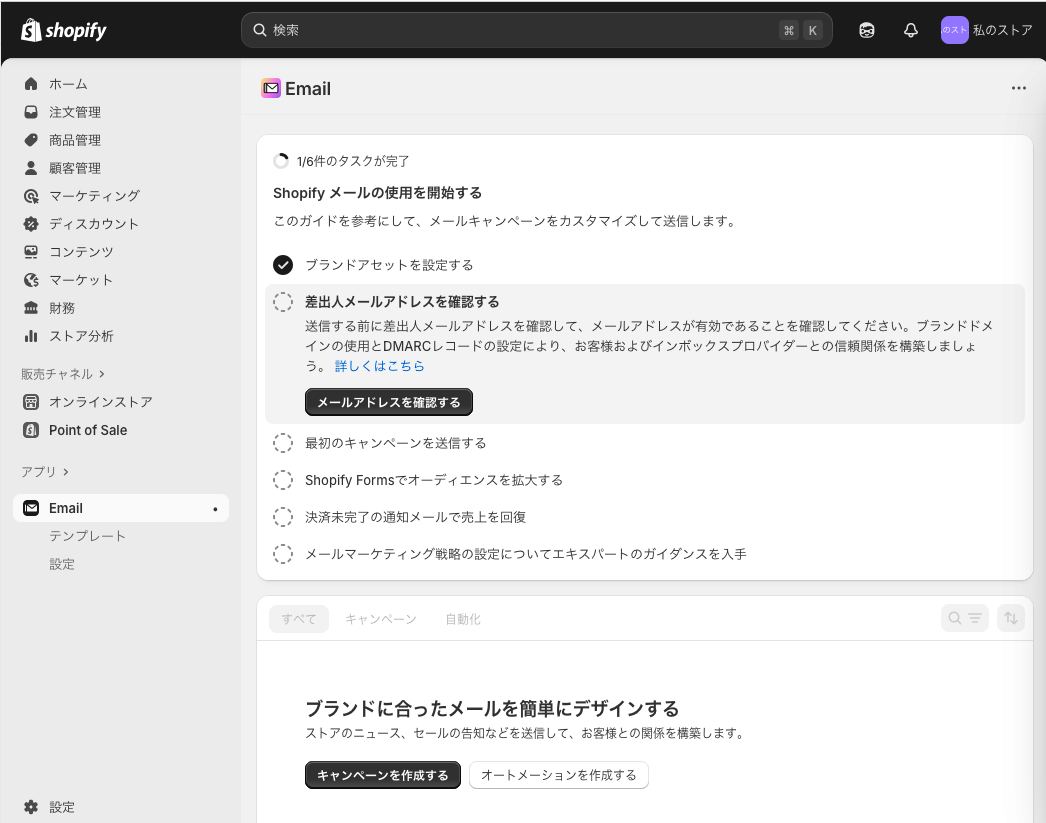Expand 最初のキャンペーンを送信する task

pos(396,444)
